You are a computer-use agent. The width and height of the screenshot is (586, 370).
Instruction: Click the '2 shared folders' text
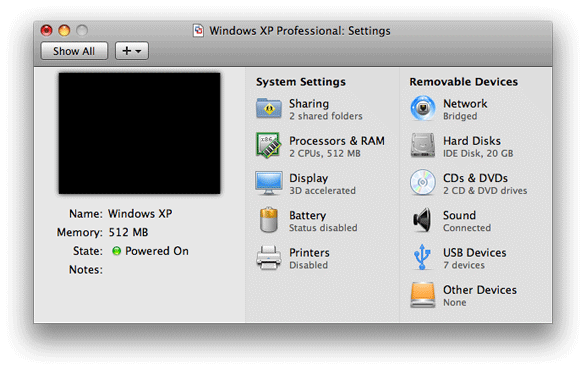(326, 116)
